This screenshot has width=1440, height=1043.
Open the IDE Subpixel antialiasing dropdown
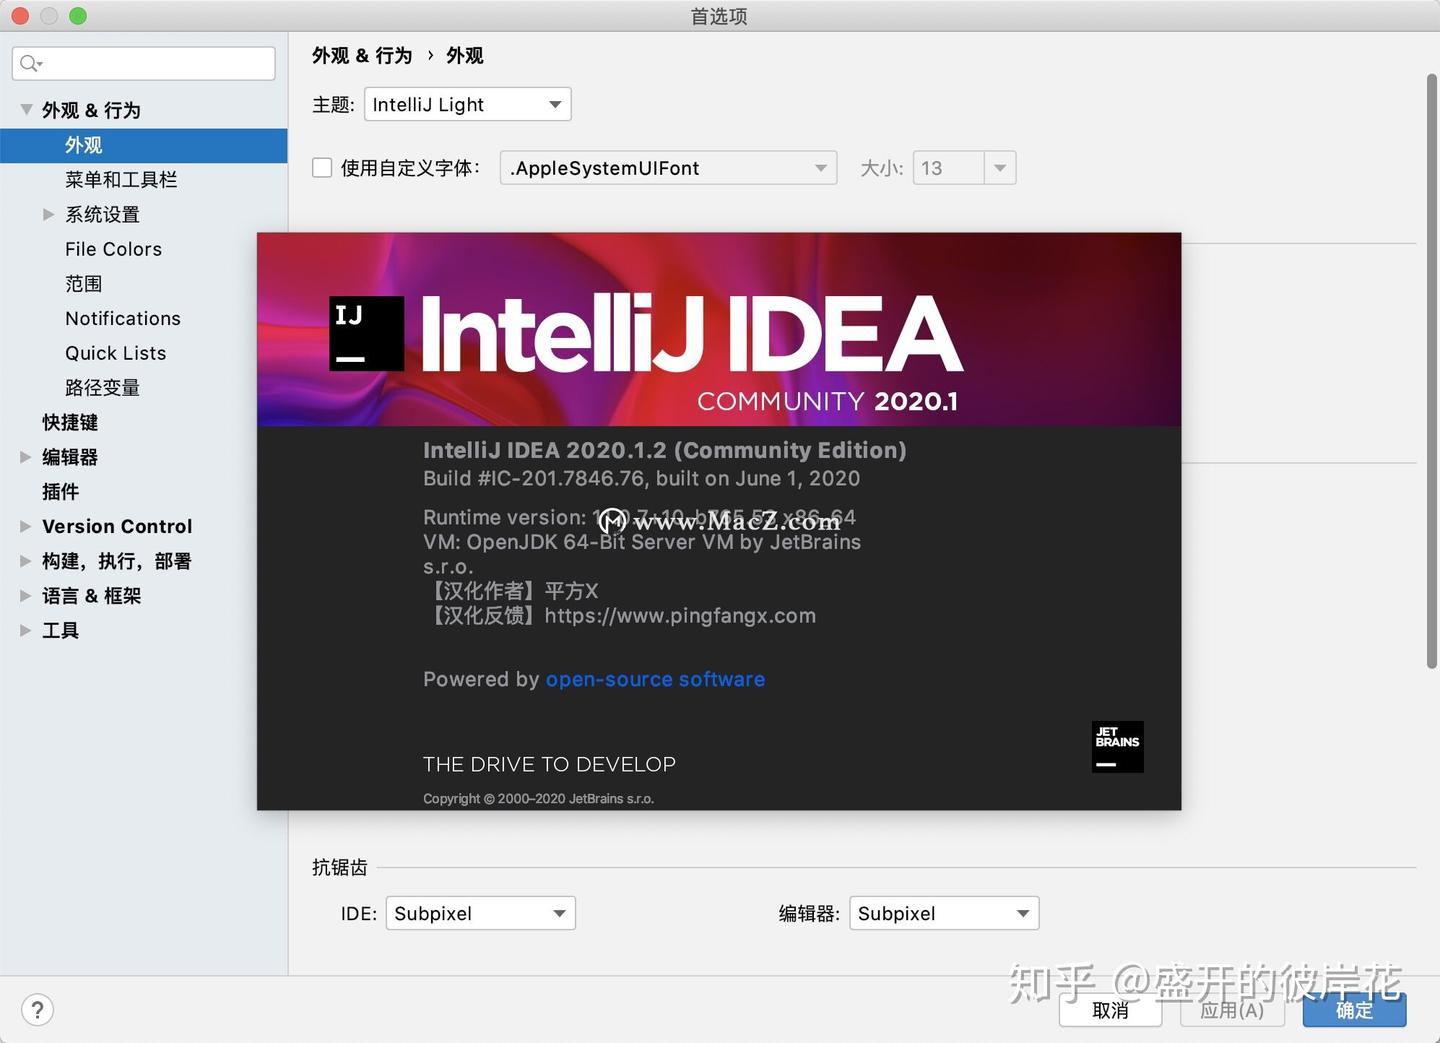pyautogui.click(x=480, y=913)
